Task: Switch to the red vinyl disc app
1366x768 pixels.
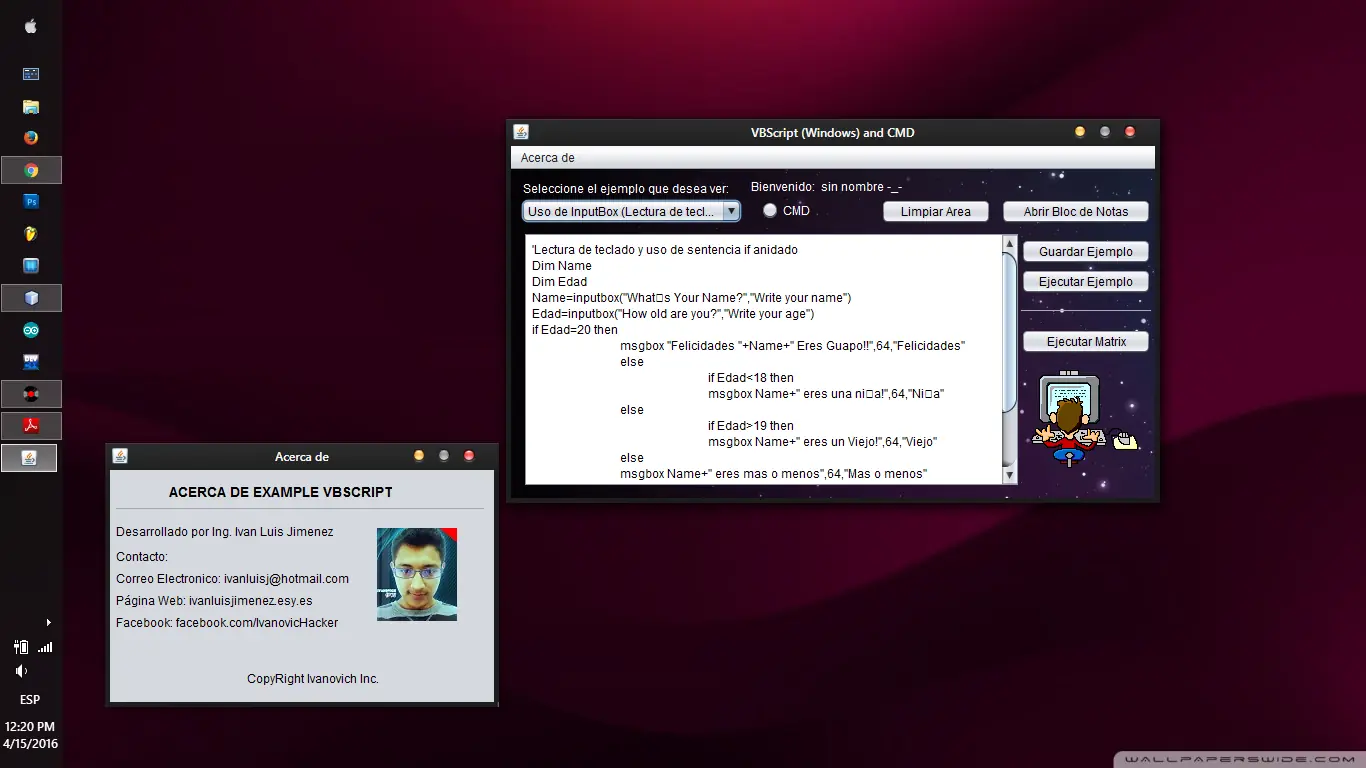Action: click(31, 394)
